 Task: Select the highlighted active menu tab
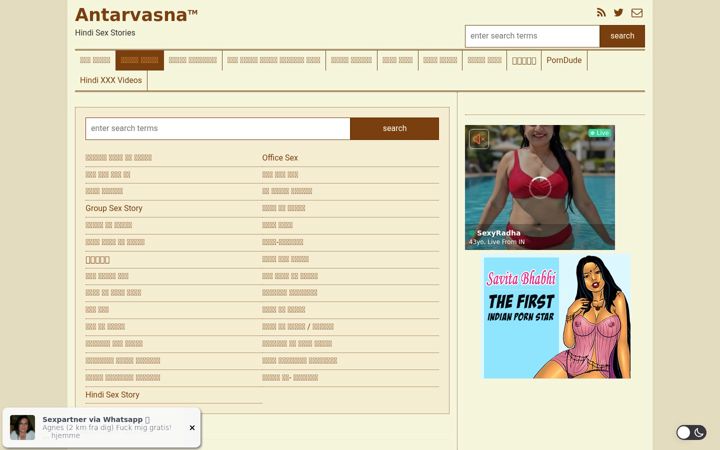140,60
